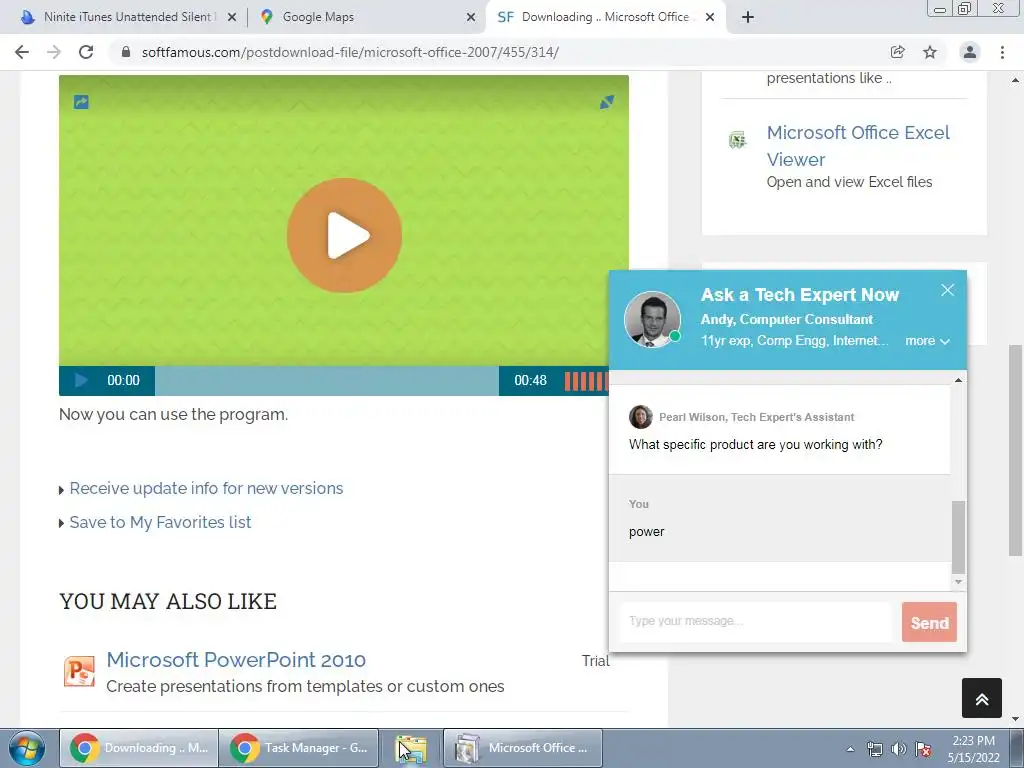Show hidden system tray icons
This screenshot has width=1024, height=768.
pos(850,749)
